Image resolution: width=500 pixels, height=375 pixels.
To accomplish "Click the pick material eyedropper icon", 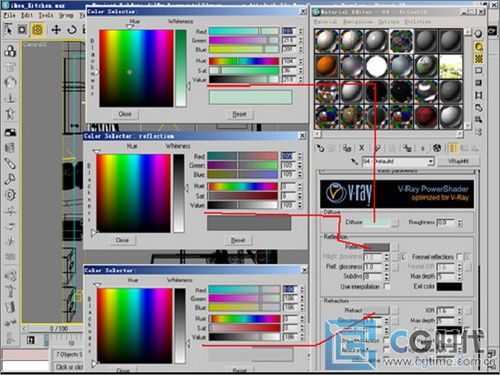I will [355, 162].
